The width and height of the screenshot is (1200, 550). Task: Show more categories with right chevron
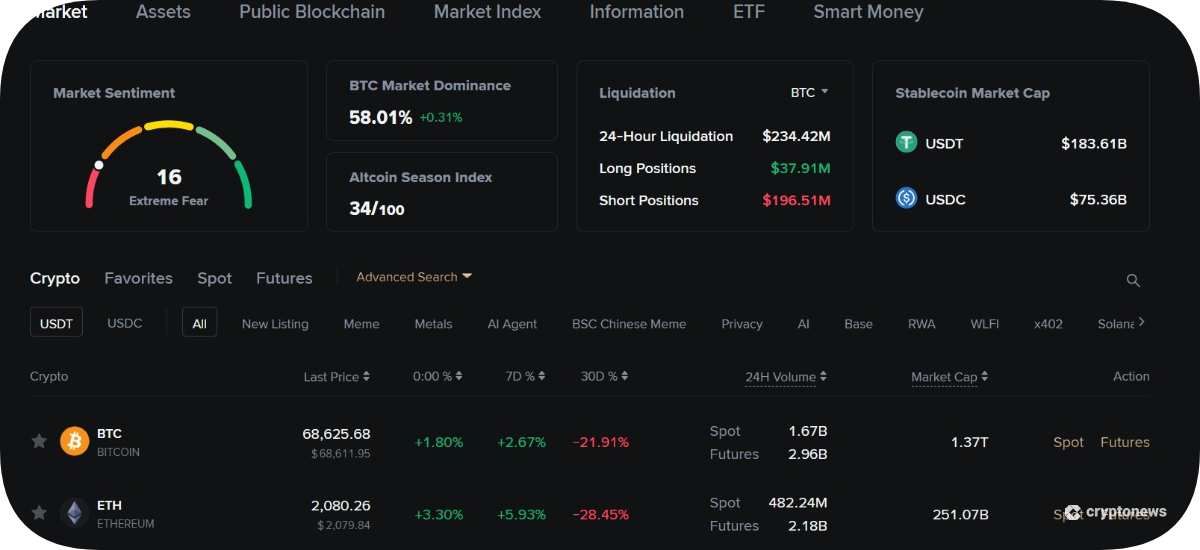pos(1141,322)
